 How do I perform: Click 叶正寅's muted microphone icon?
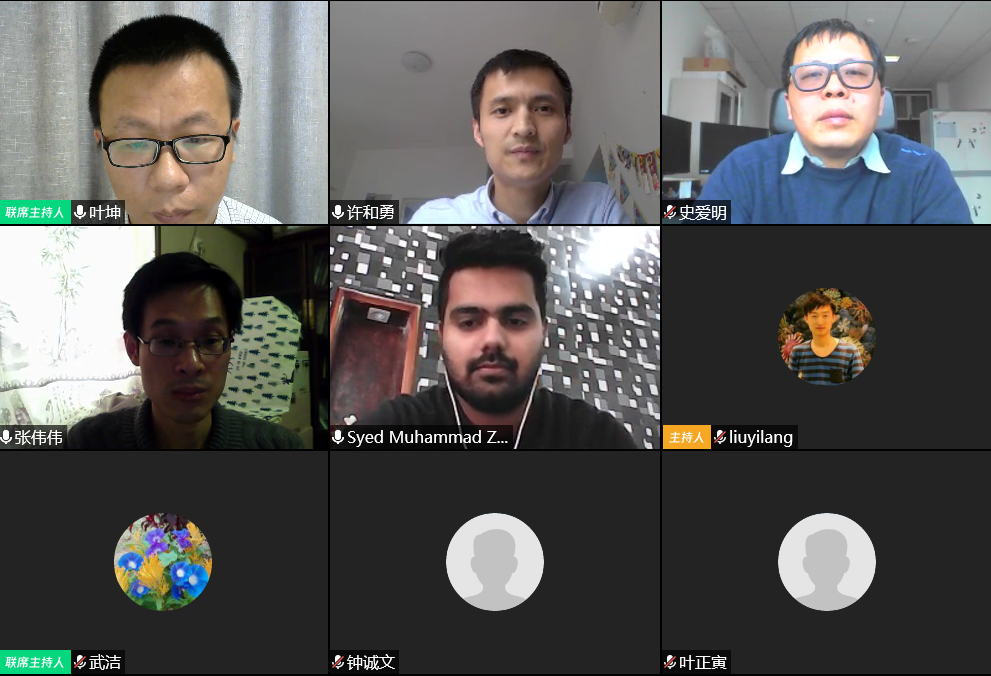click(671, 662)
